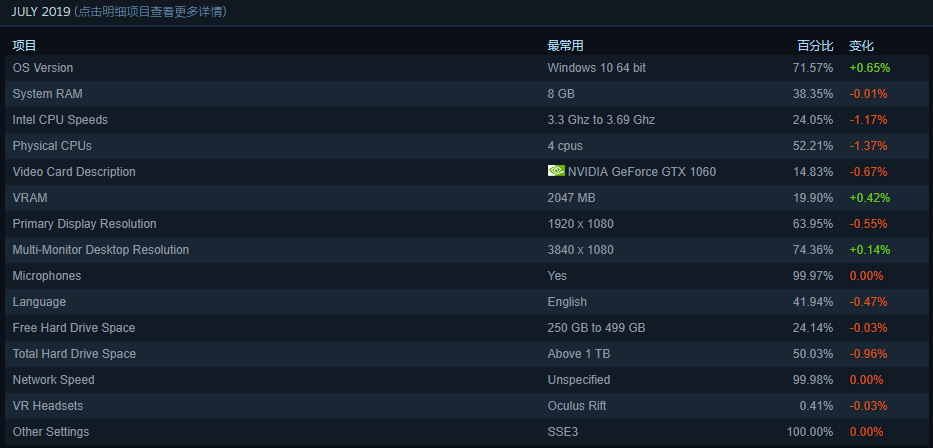Select Multi-Monitor Desktop Resolution row
The width and height of the screenshot is (933, 448).
100,250
